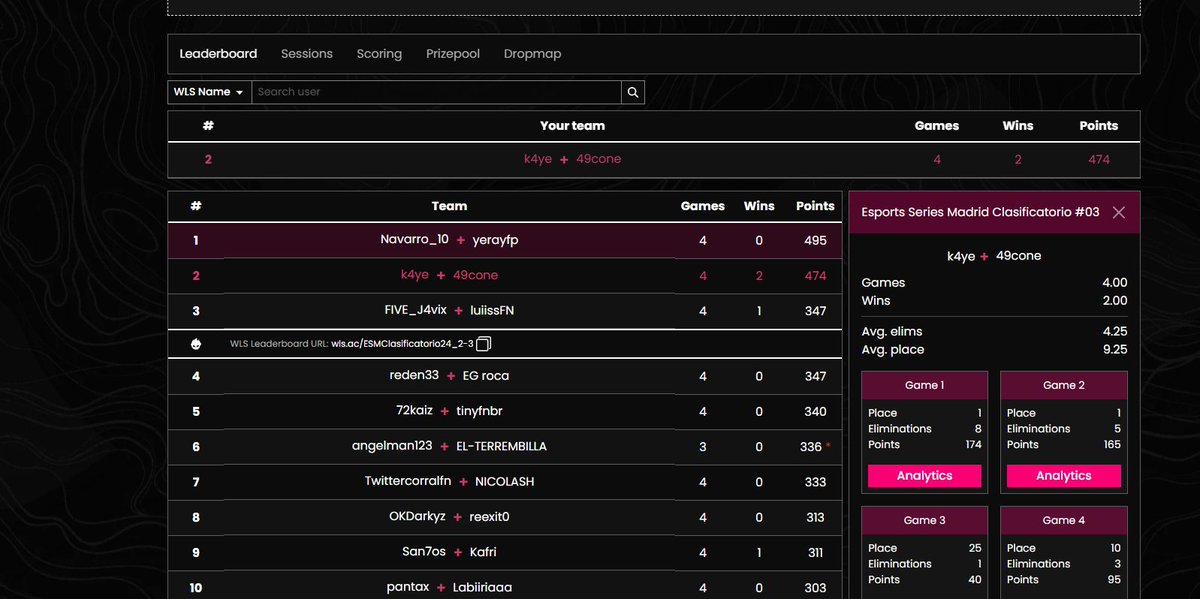
Task: Select player luiissFN
Action: (491, 311)
